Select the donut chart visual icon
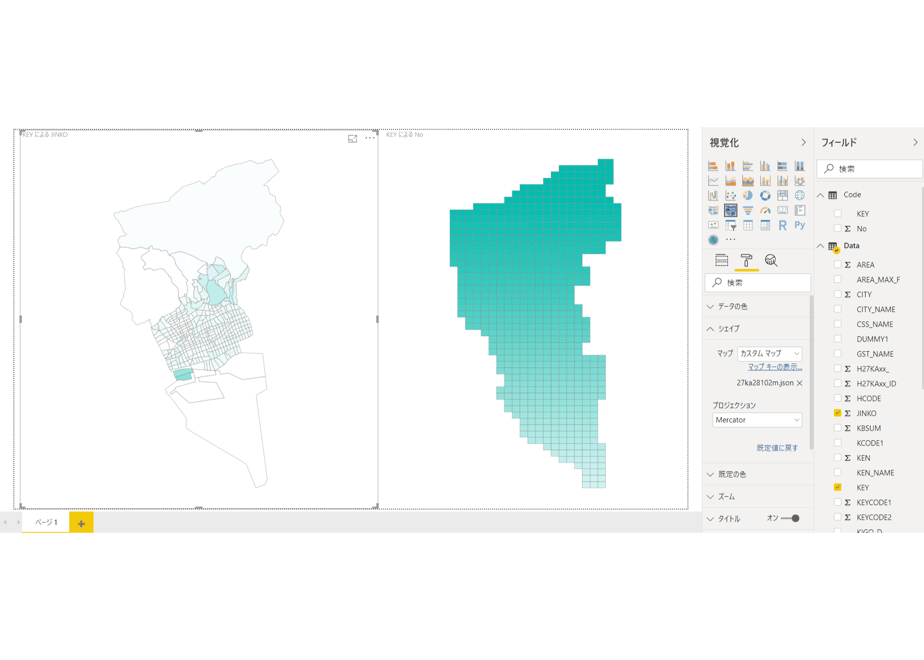The height and width of the screenshot is (660, 924). (765, 196)
